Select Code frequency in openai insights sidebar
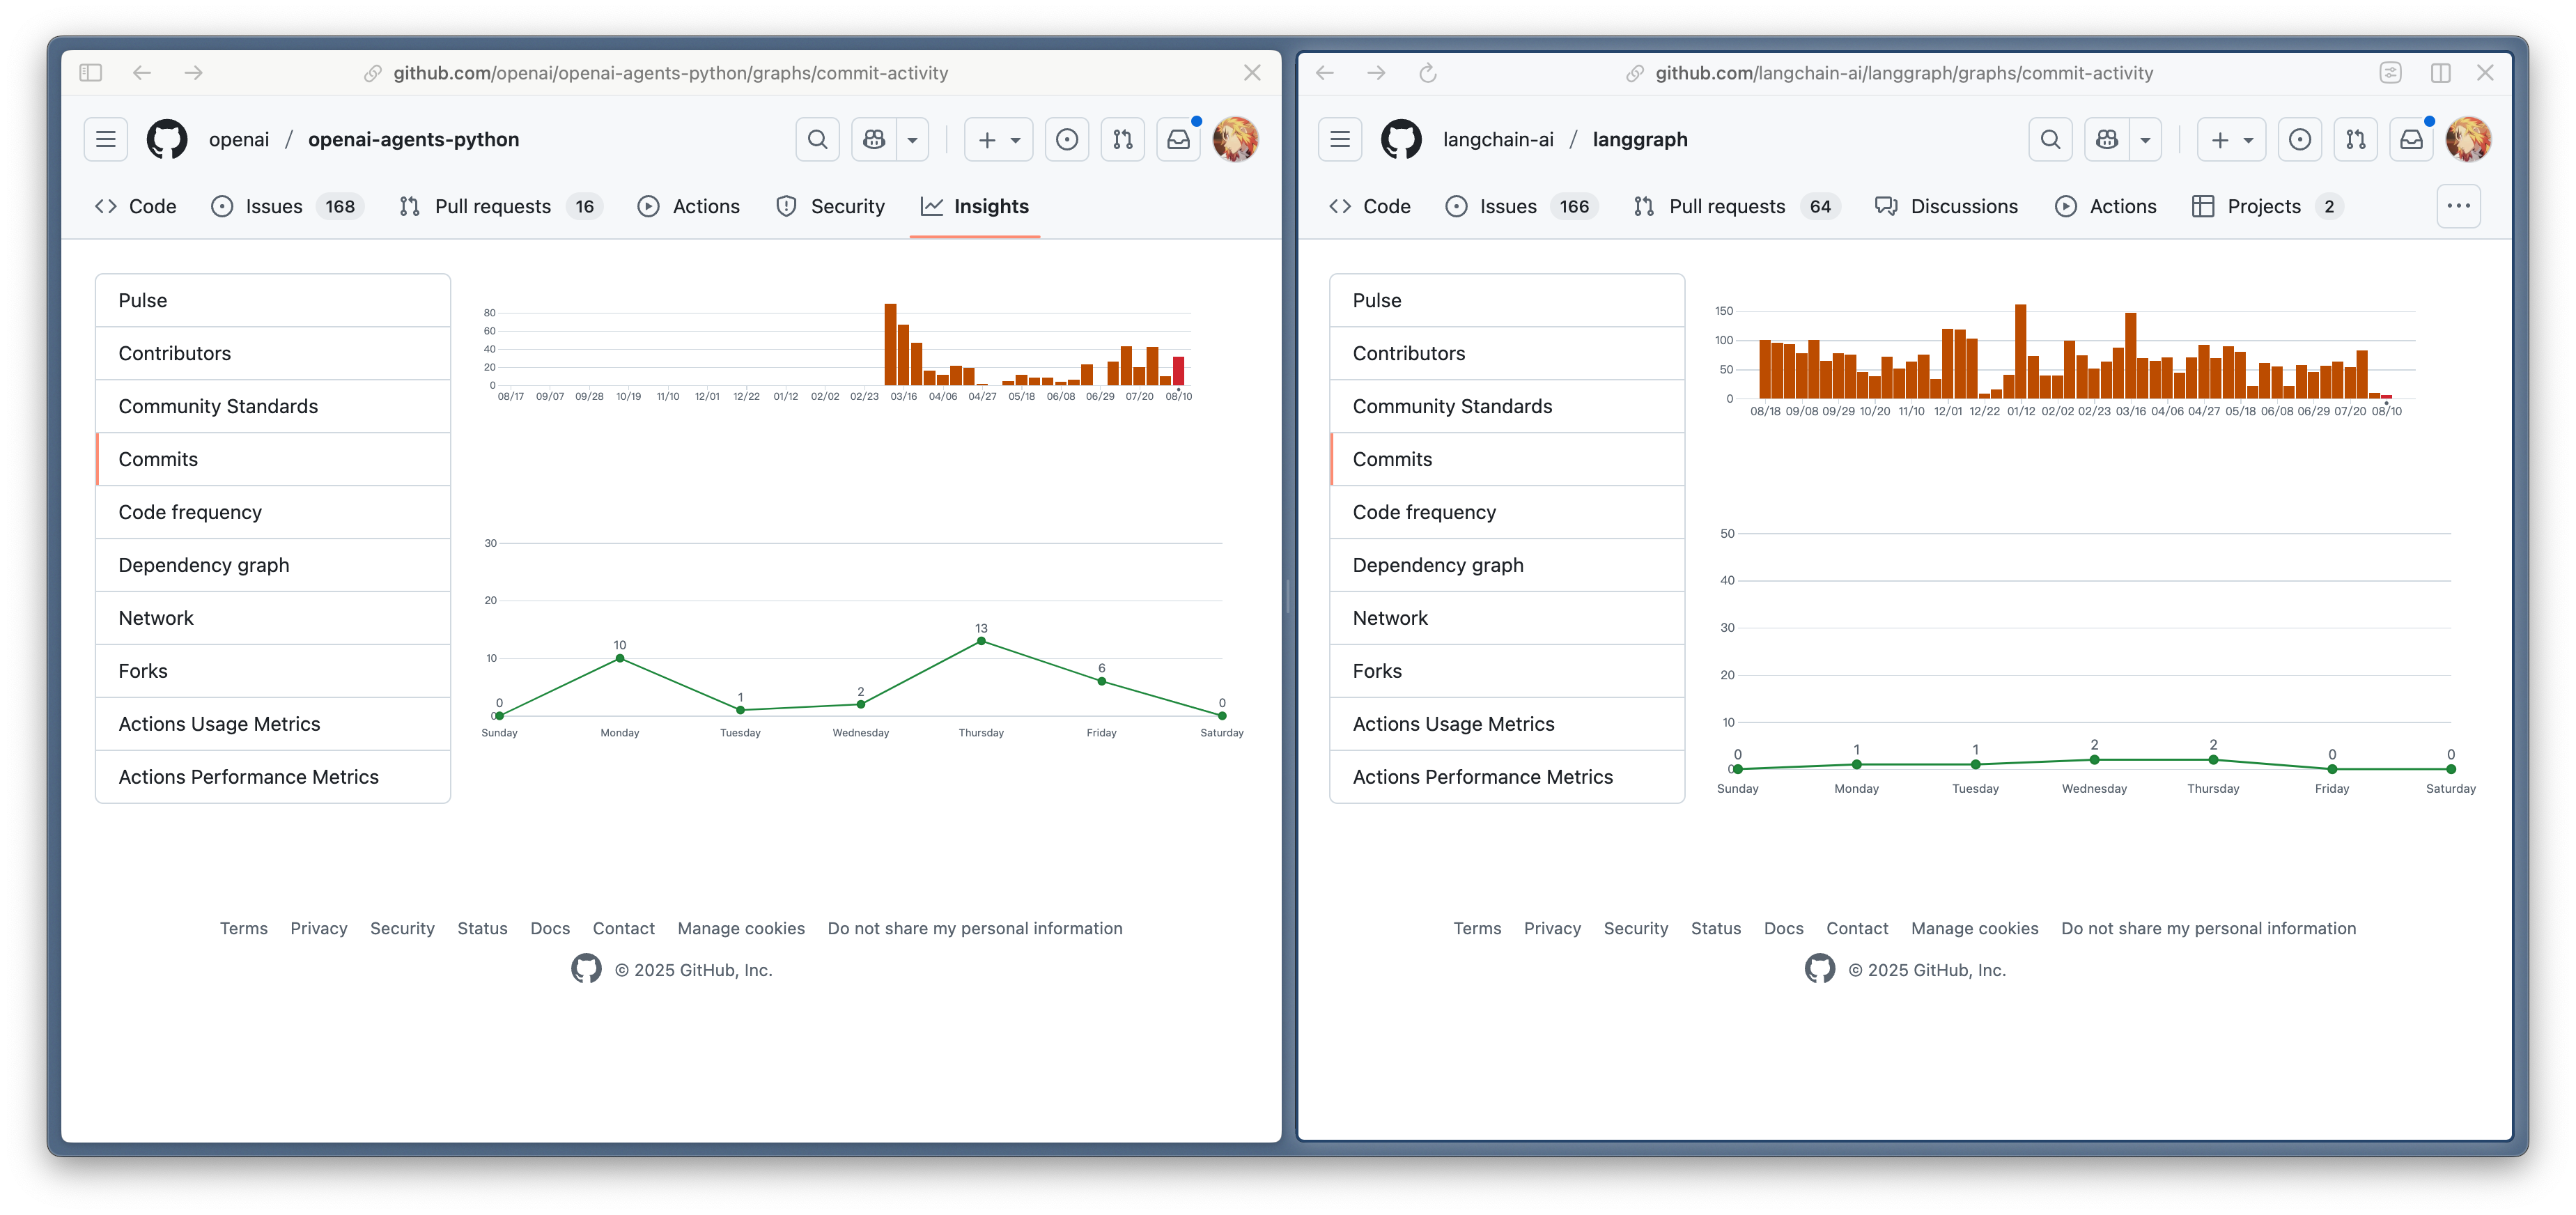2576x1215 pixels. click(x=190, y=512)
